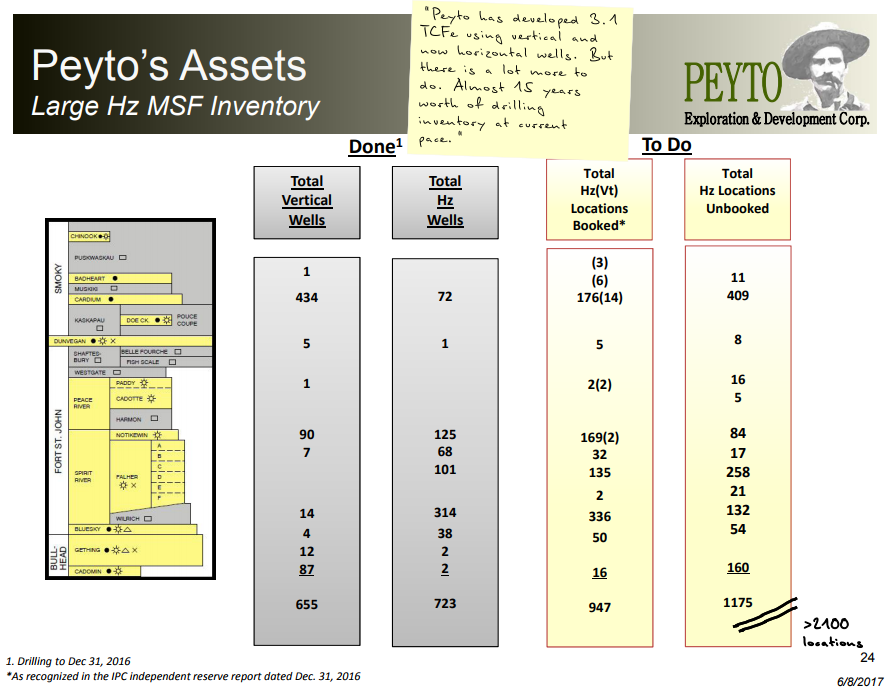Click the Hz Wells total 723

coord(445,604)
